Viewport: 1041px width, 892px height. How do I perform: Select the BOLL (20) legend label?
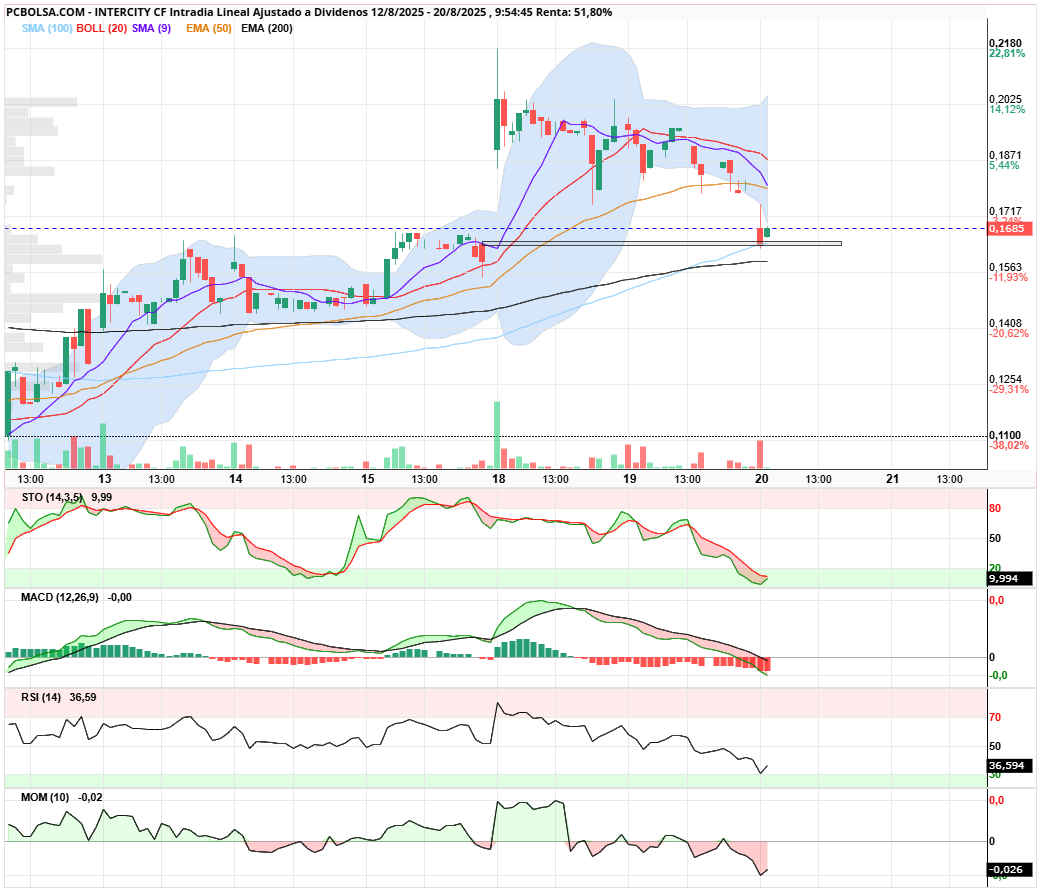(102, 28)
